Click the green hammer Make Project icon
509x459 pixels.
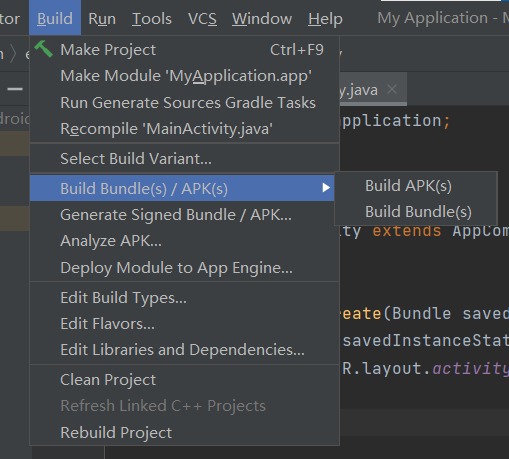pos(43,49)
